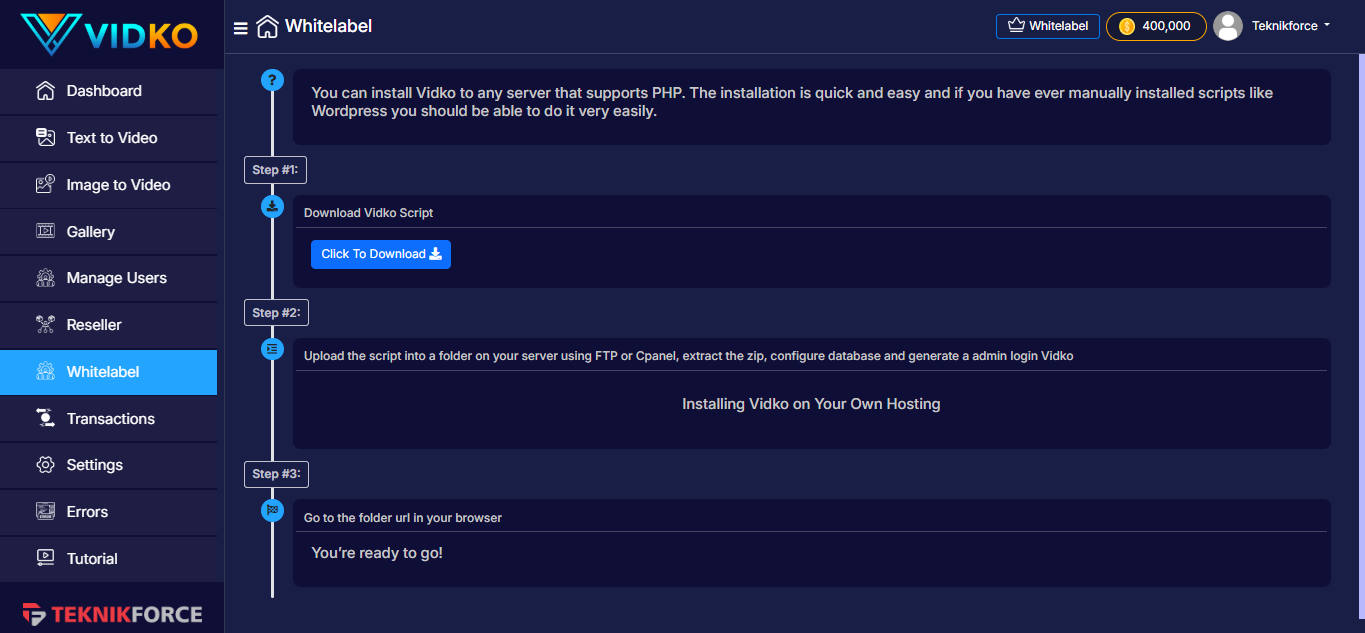Click the Teknikforce footer logo

(112, 614)
